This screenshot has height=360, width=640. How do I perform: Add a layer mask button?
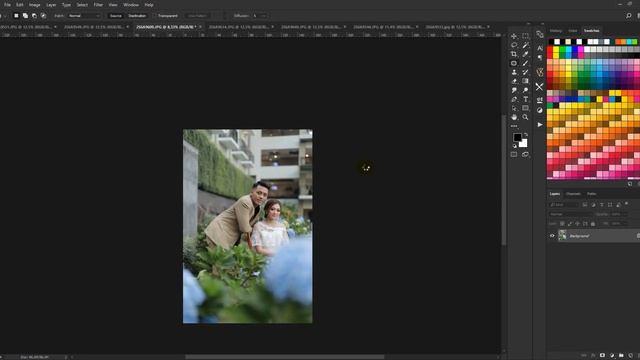pos(602,356)
